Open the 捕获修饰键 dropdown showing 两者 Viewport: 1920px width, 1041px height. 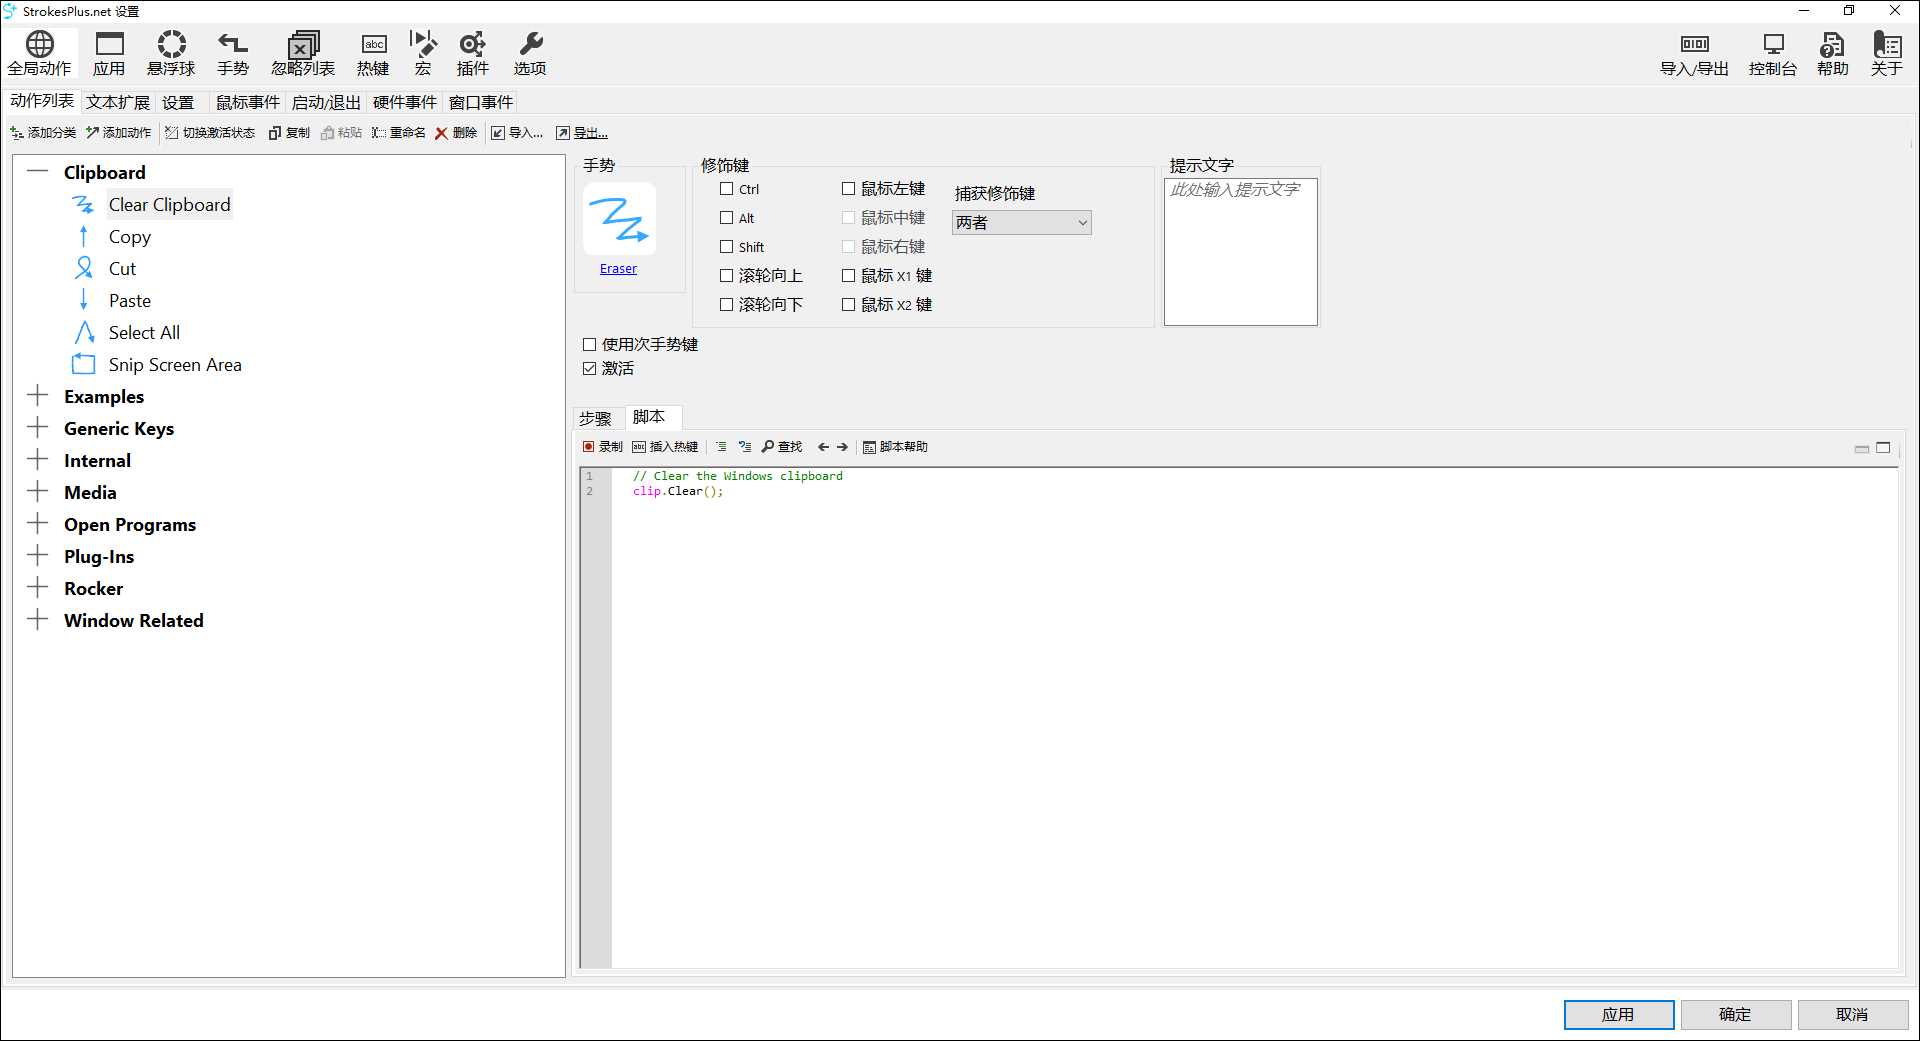(1021, 223)
